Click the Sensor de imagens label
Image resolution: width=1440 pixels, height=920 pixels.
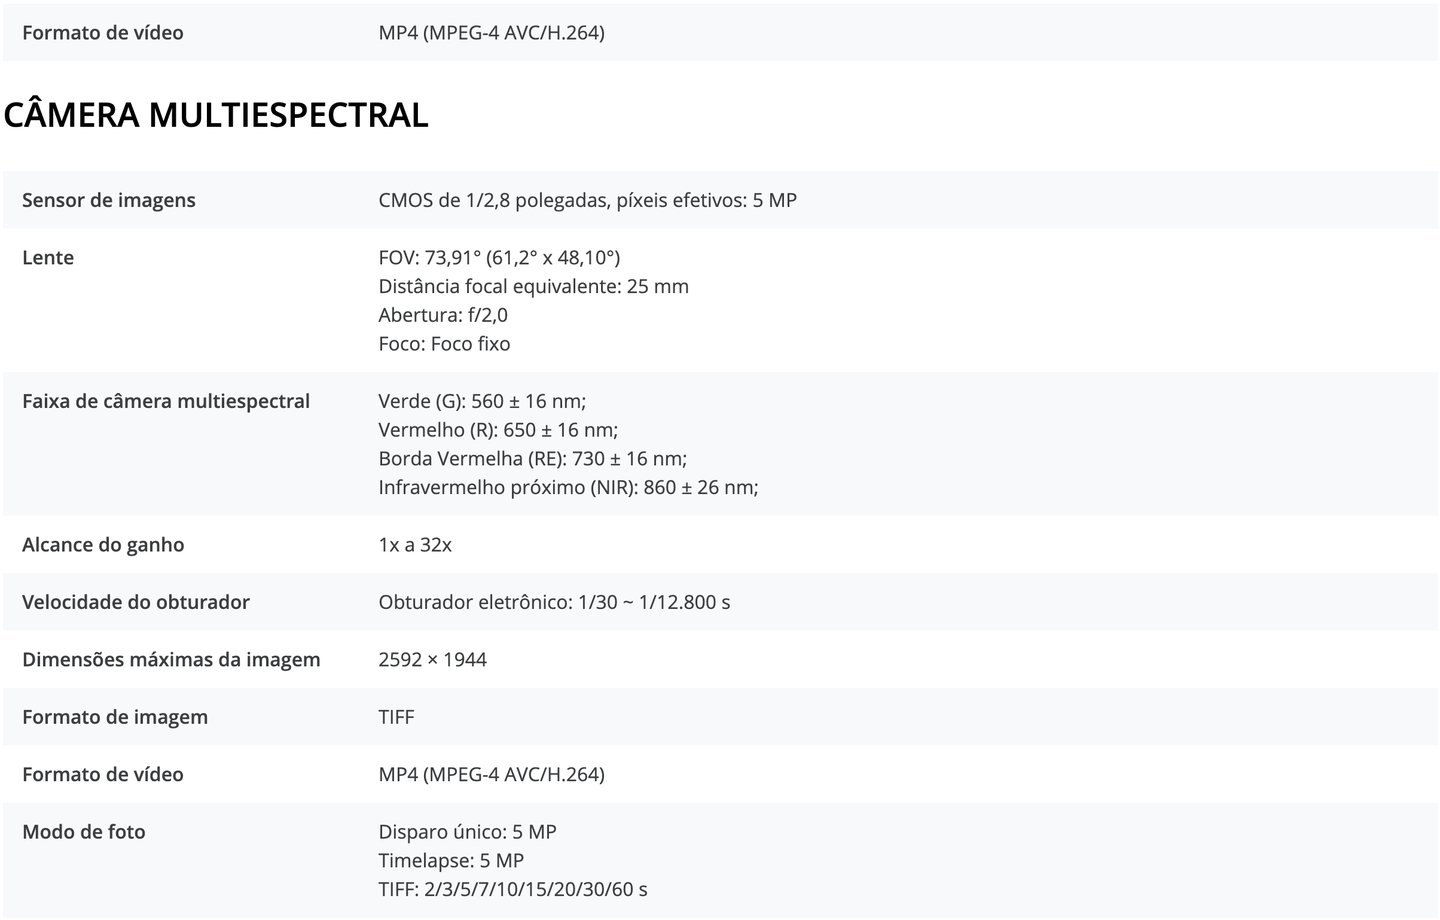click(109, 200)
